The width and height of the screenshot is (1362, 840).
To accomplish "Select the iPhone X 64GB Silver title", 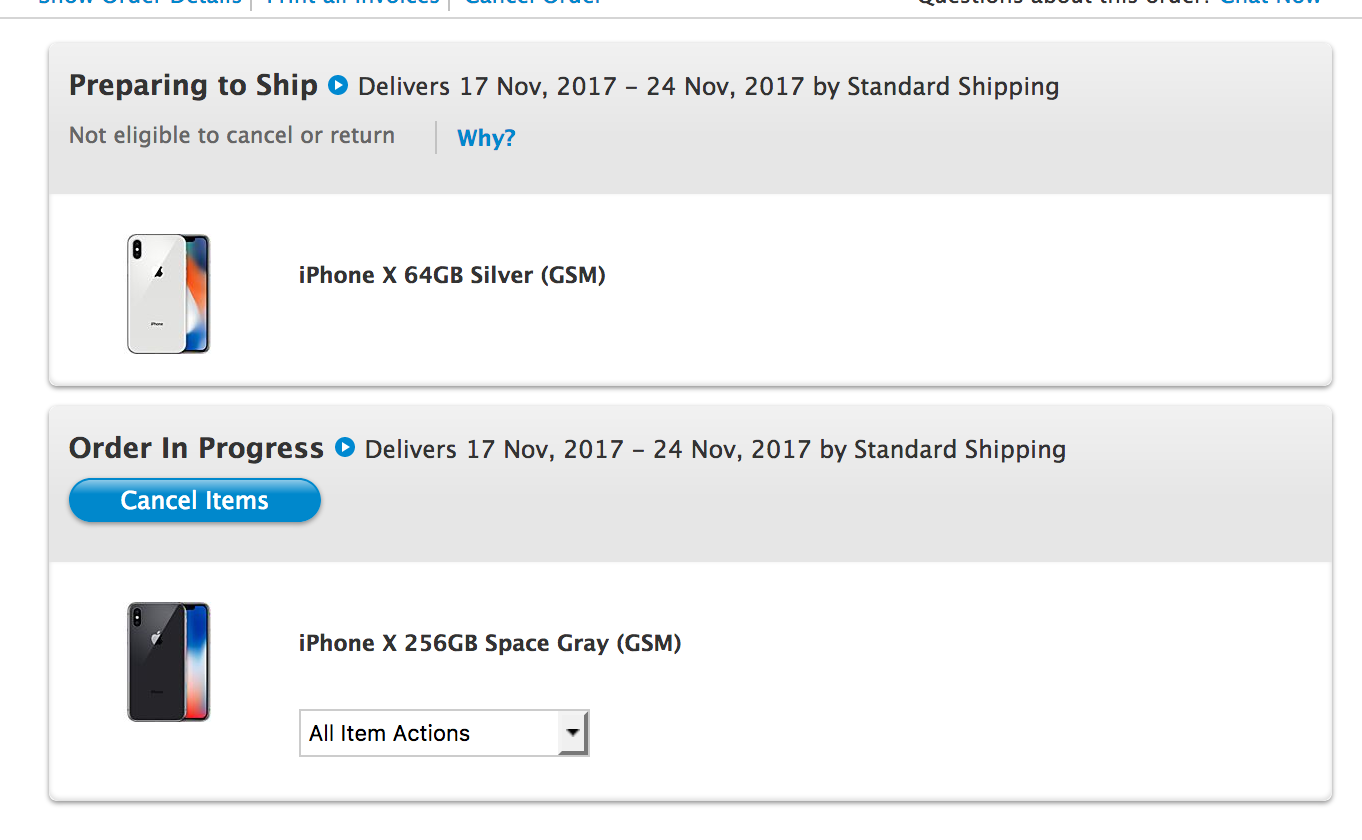I will point(452,275).
